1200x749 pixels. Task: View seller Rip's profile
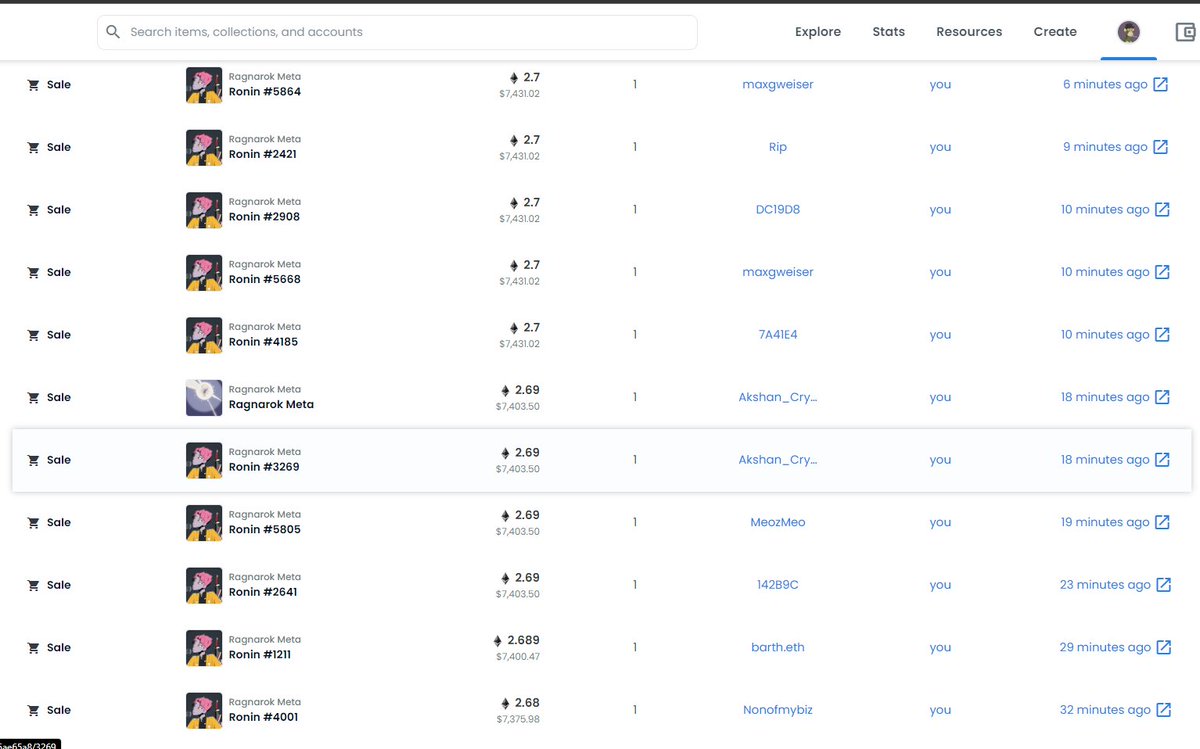(x=778, y=147)
